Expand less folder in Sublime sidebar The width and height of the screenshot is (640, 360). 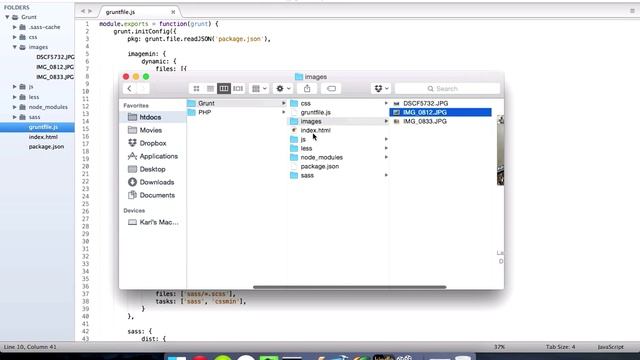[x=15, y=97]
